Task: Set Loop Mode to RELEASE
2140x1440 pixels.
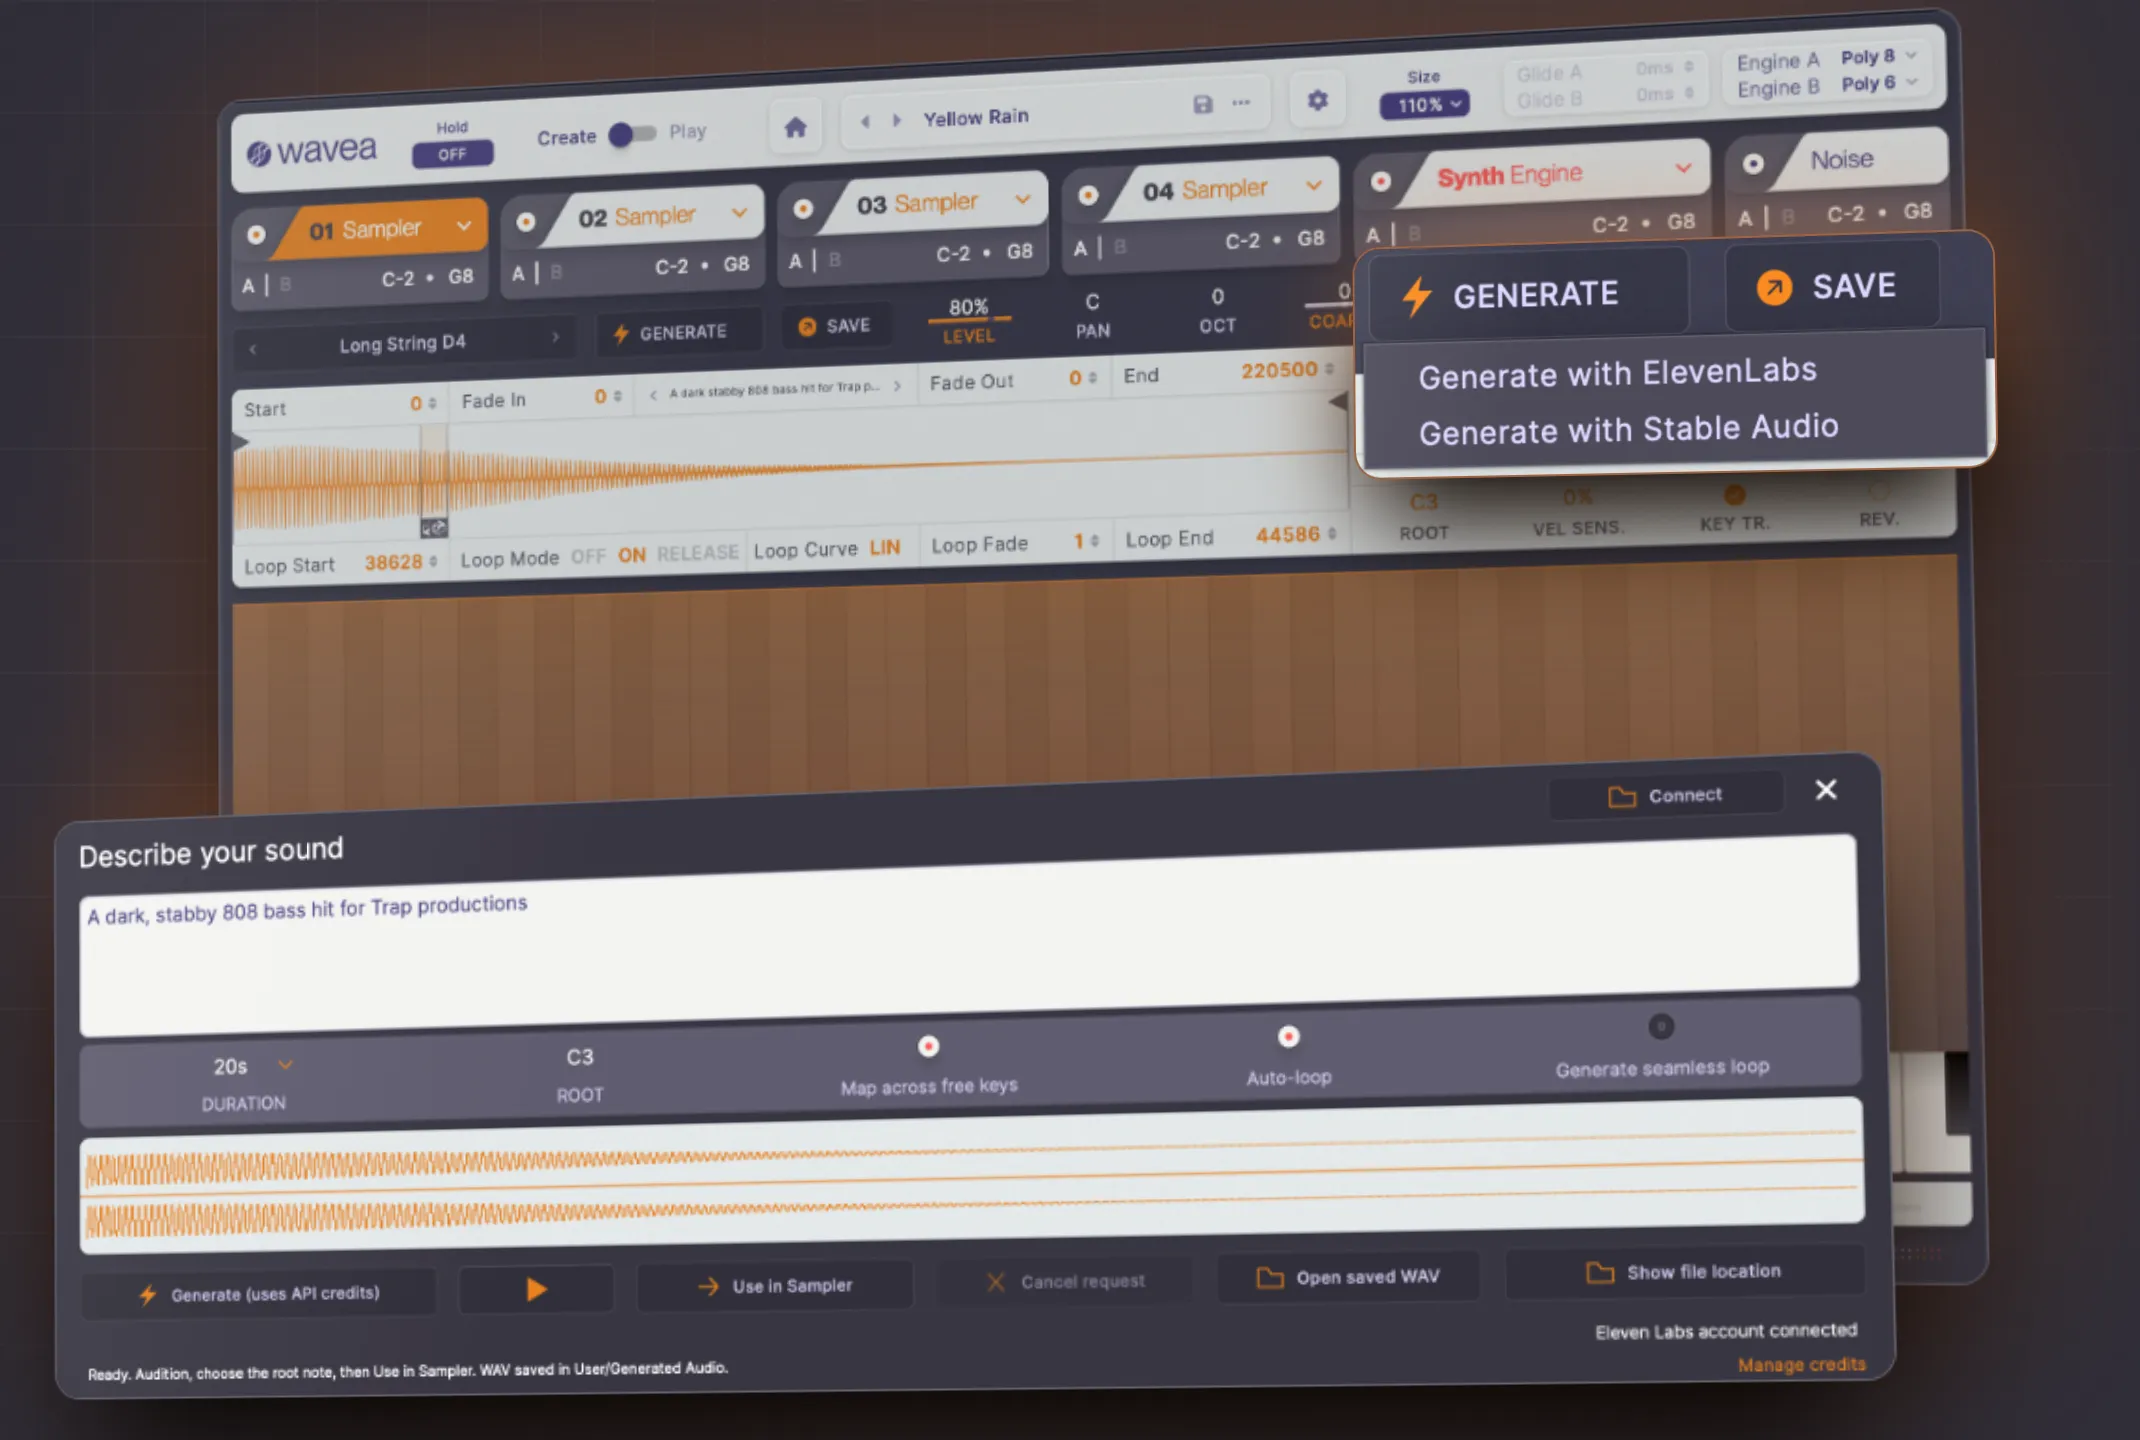Action: coord(697,553)
